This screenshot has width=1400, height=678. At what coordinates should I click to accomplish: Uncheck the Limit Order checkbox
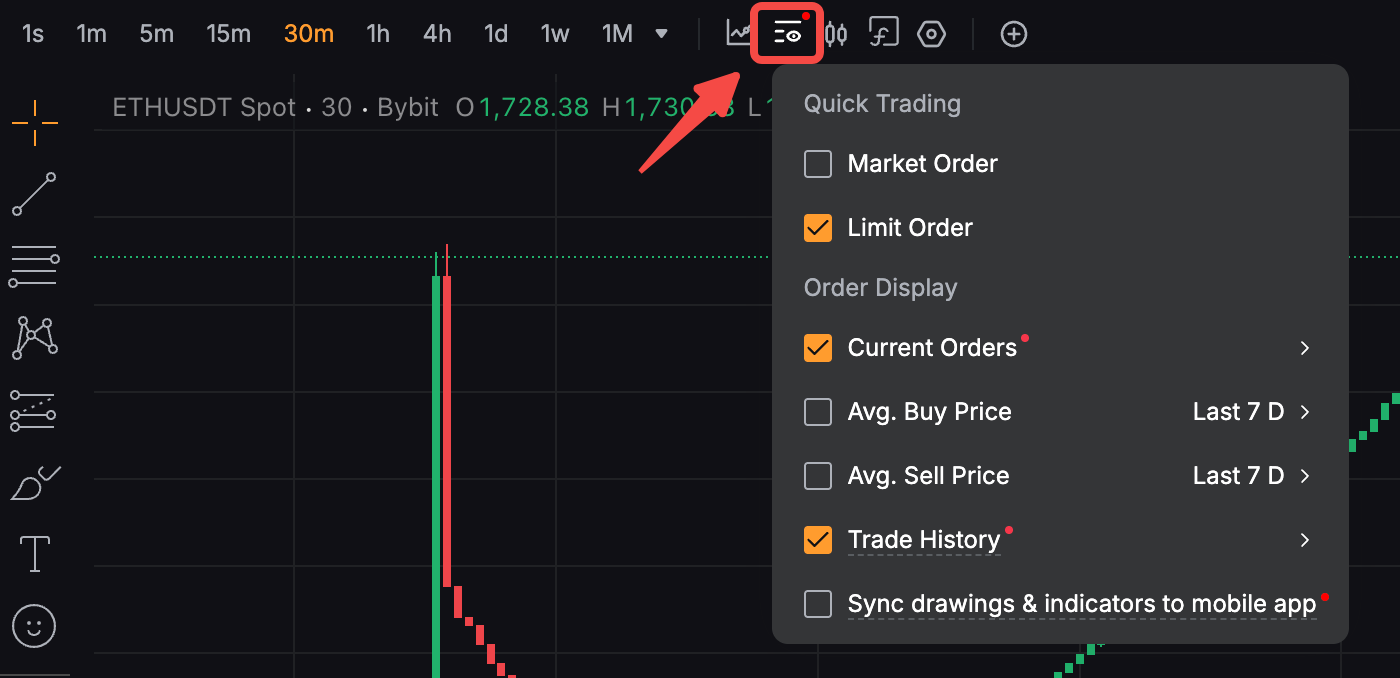pos(818,228)
